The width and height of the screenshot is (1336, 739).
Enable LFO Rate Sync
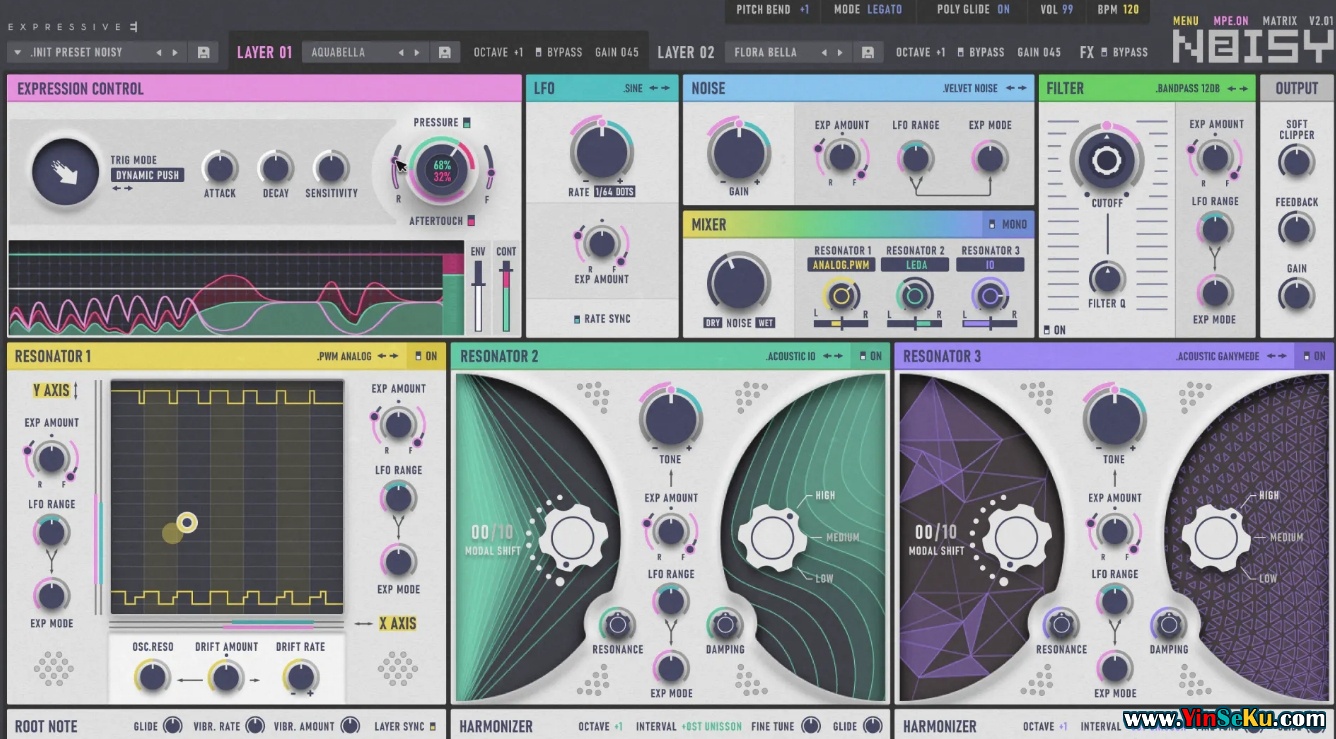point(577,319)
